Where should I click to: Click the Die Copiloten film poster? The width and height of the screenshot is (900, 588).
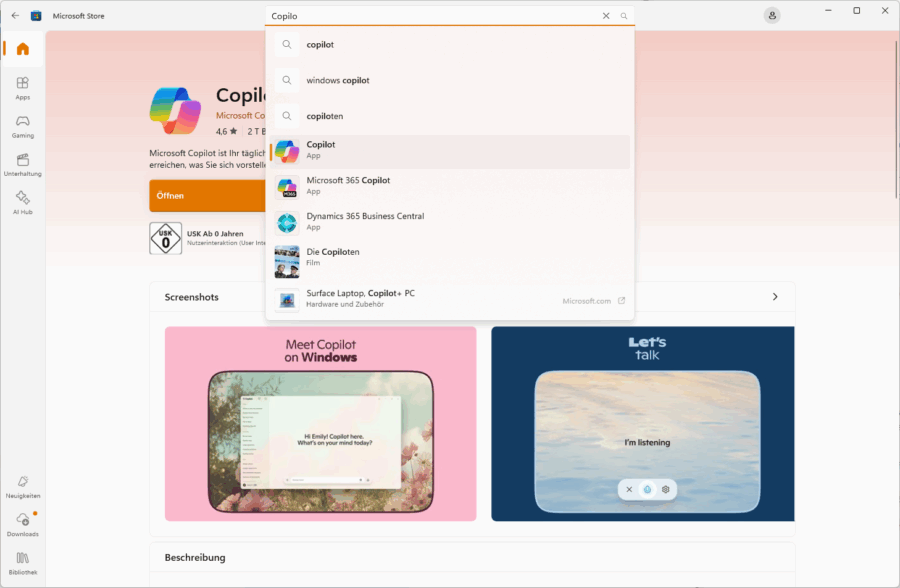click(x=287, y=262)
